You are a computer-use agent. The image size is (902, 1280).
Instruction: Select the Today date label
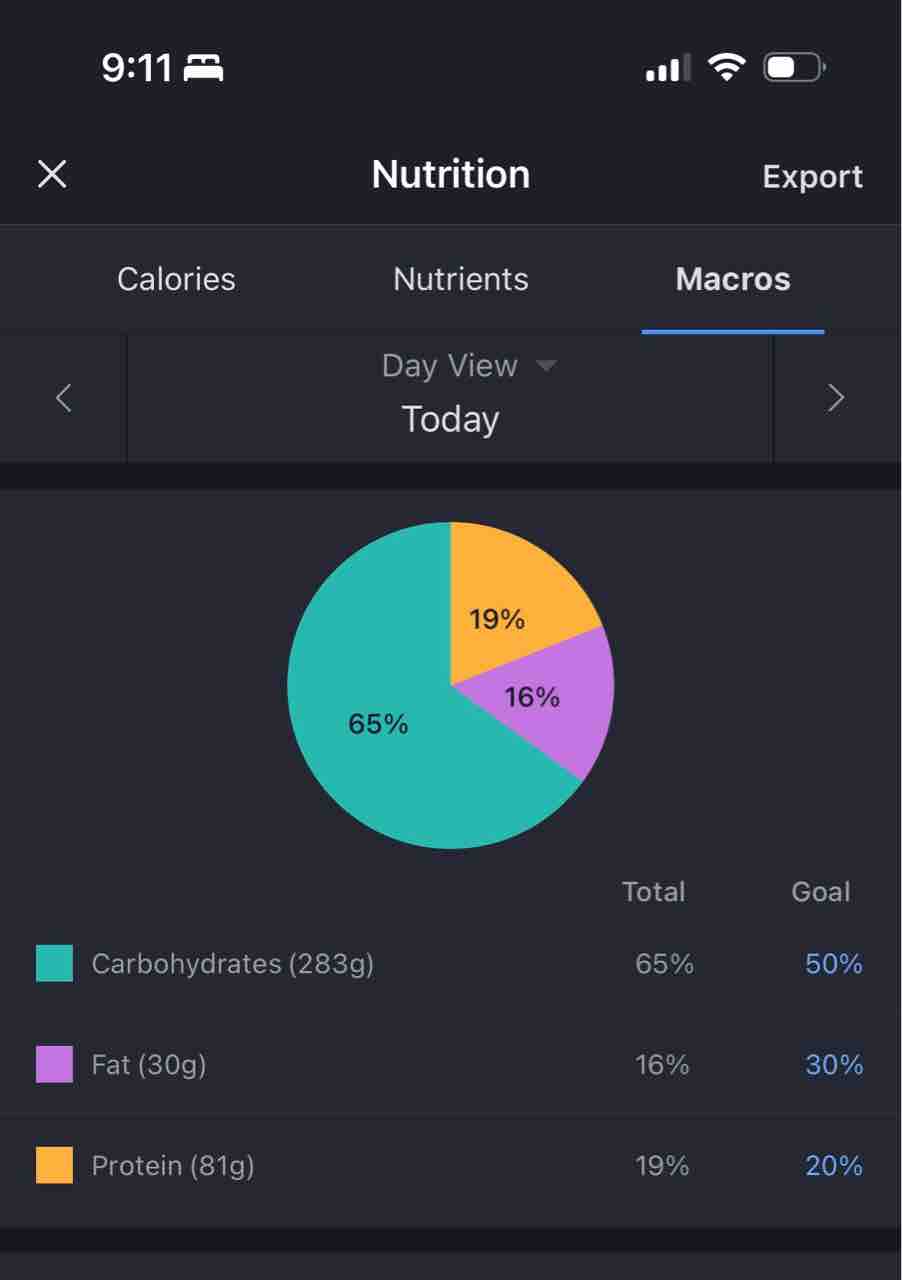450,419
